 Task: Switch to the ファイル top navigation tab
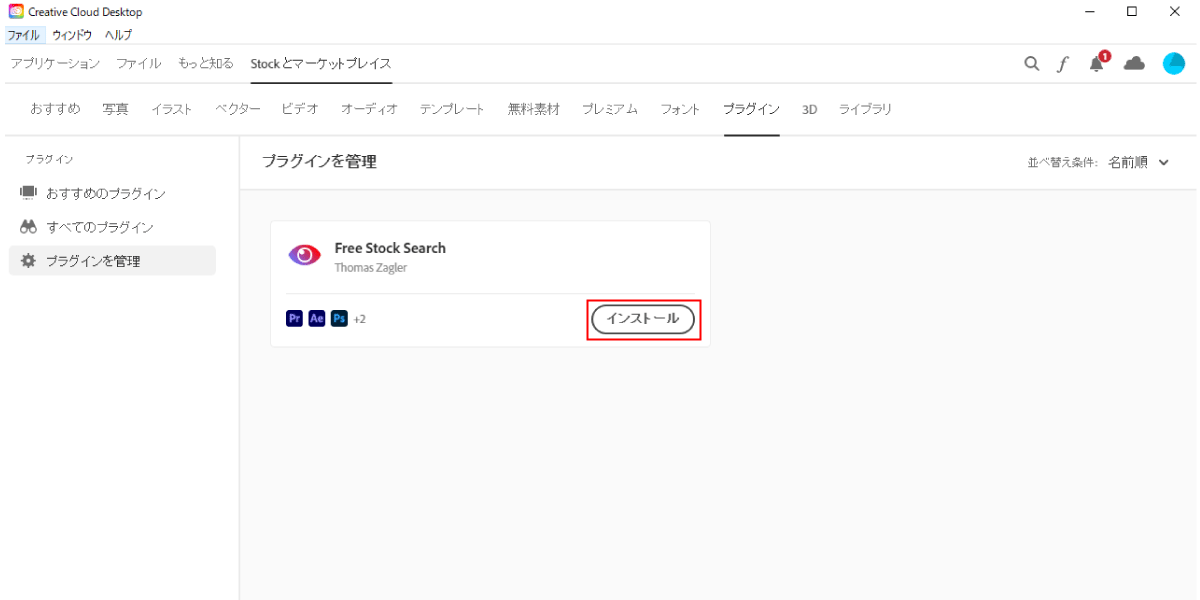[138, 63]
